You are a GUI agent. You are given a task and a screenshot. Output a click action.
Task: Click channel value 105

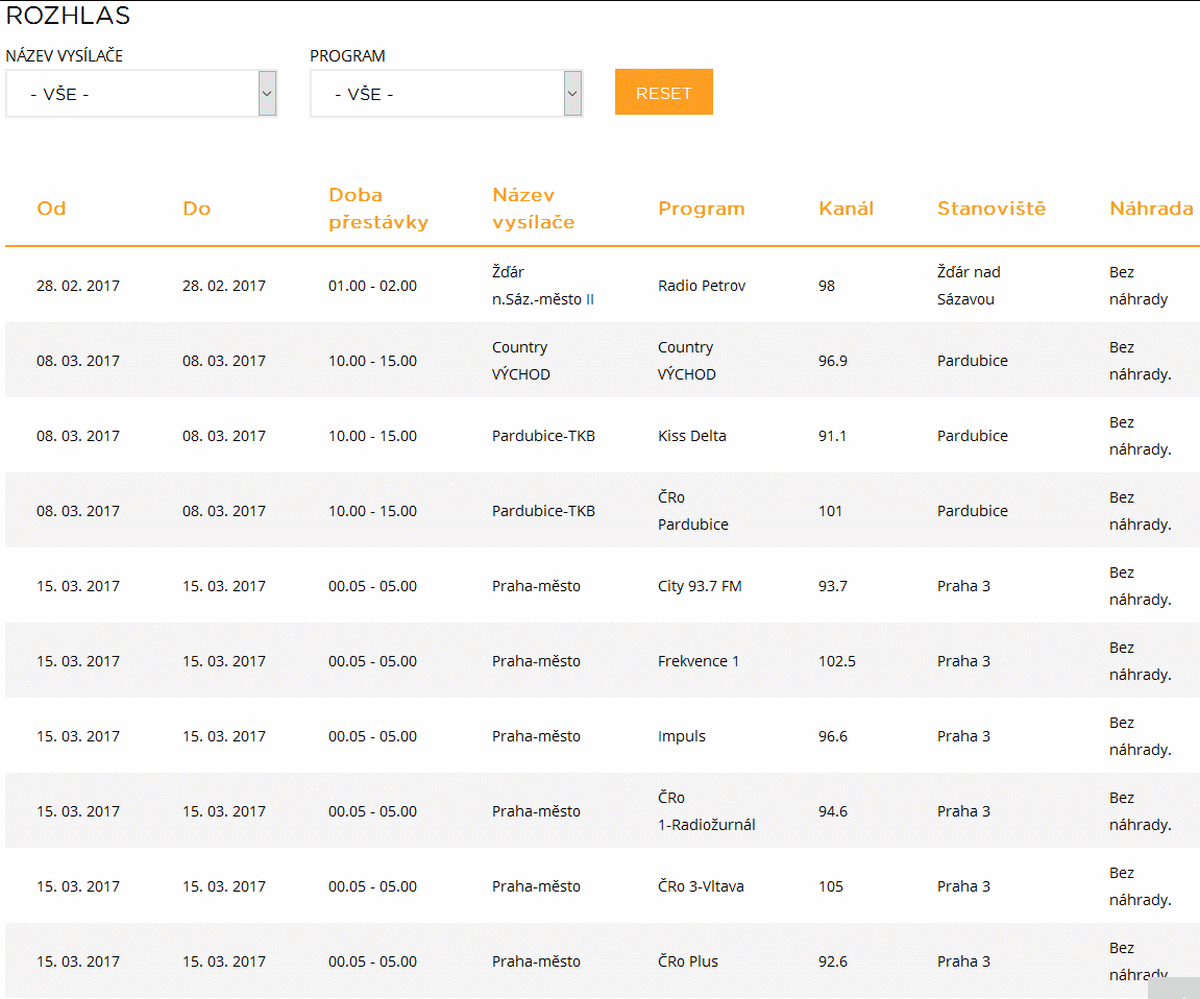pyautogui.click(x=830, y=886)
